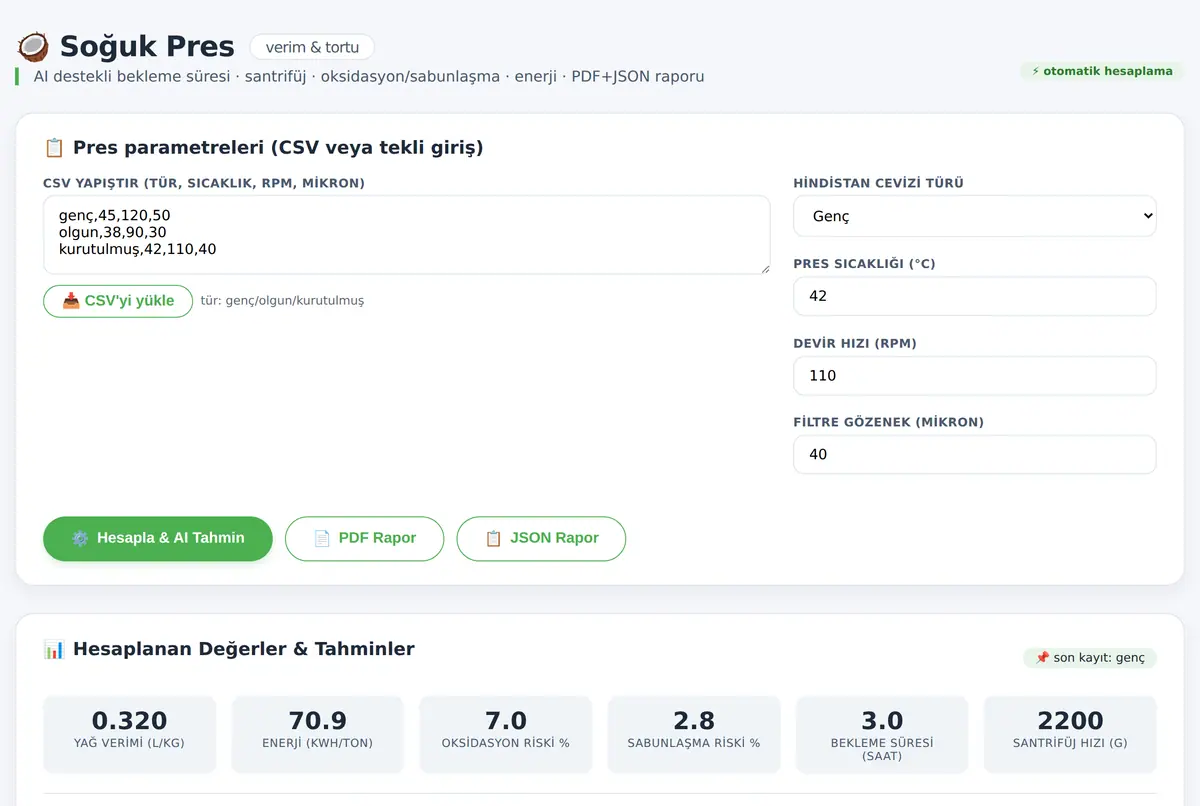Select the Yağ Verimi result card
The image size is (1200, 806).
tap(130, 735)
